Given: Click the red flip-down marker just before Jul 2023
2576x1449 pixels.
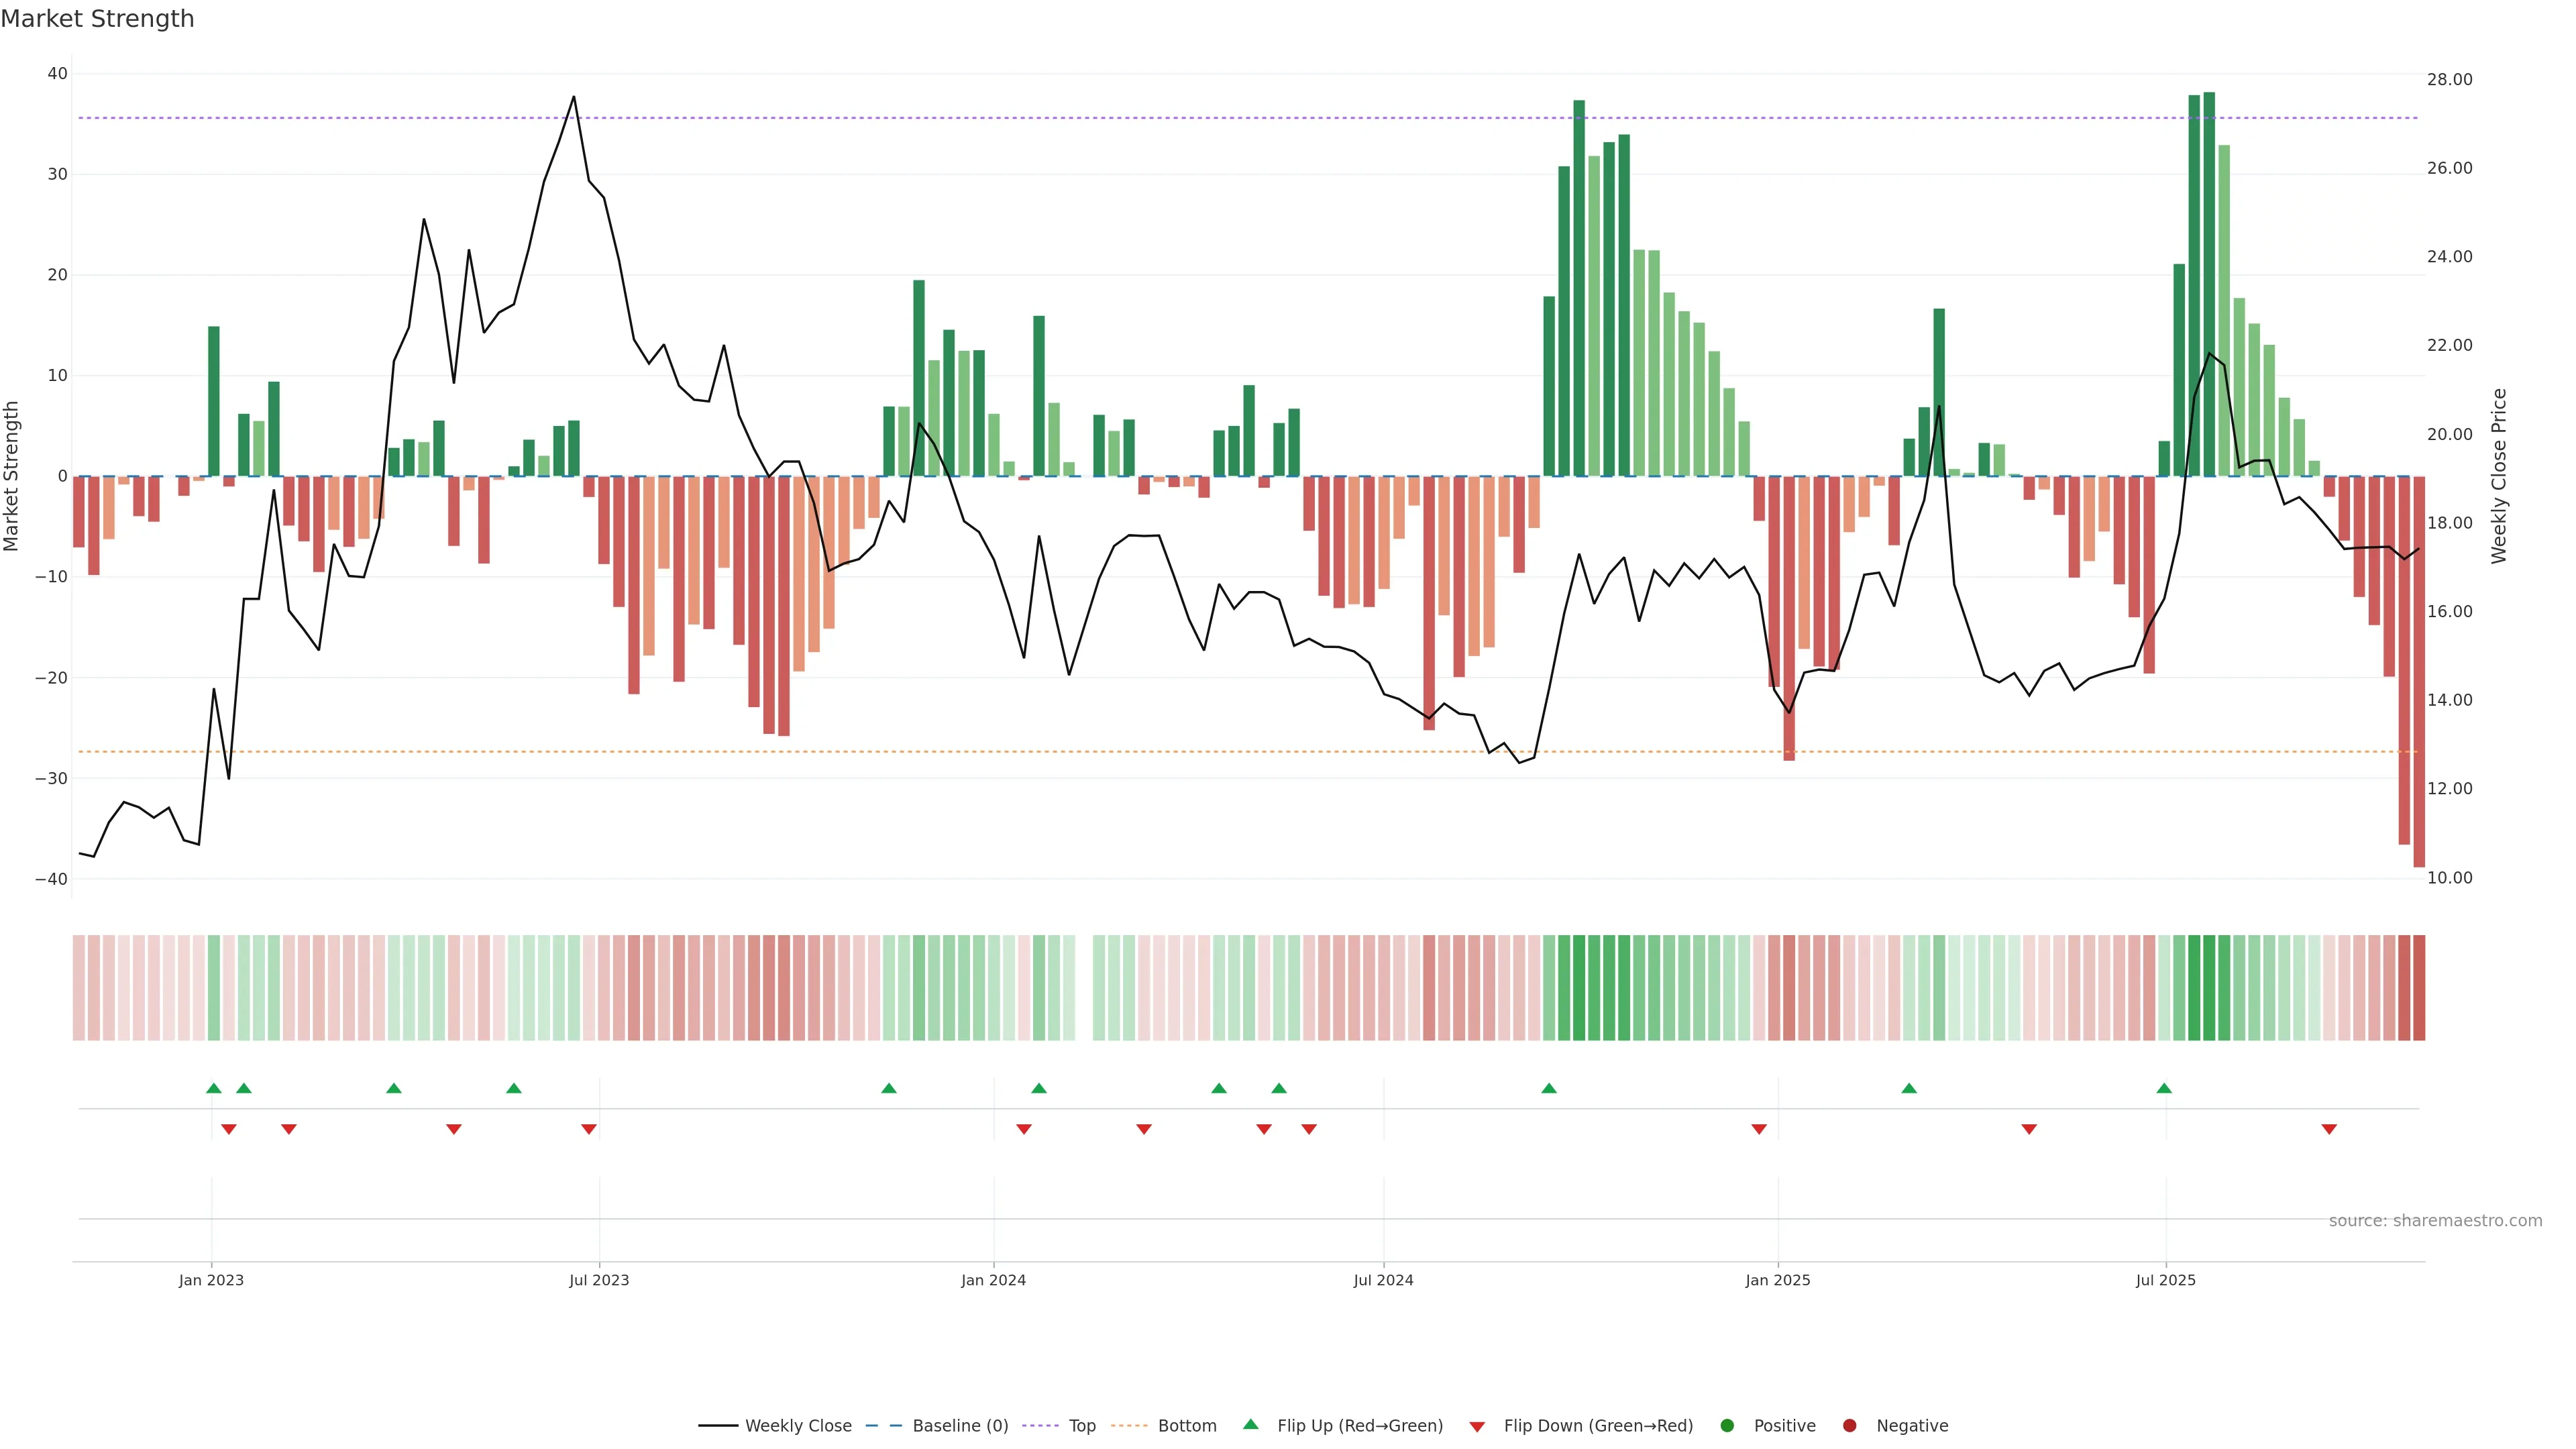Looking at the screenshot, I should click(589, 1129).
